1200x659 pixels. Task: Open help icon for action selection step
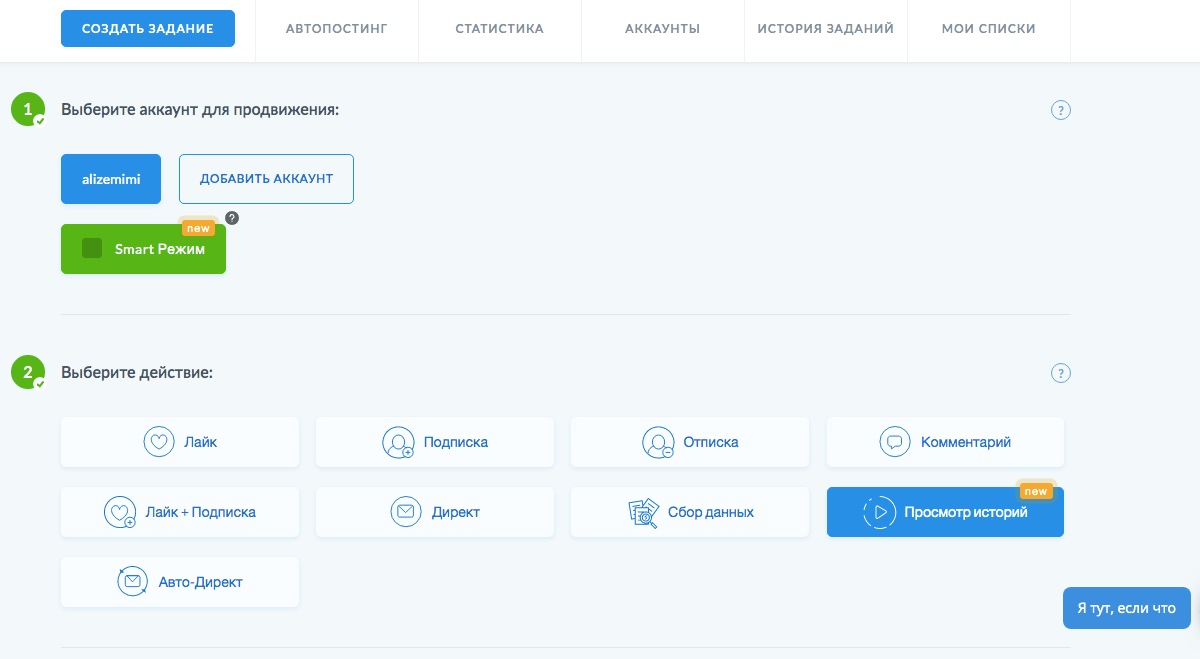click(x=1061, y=373)
